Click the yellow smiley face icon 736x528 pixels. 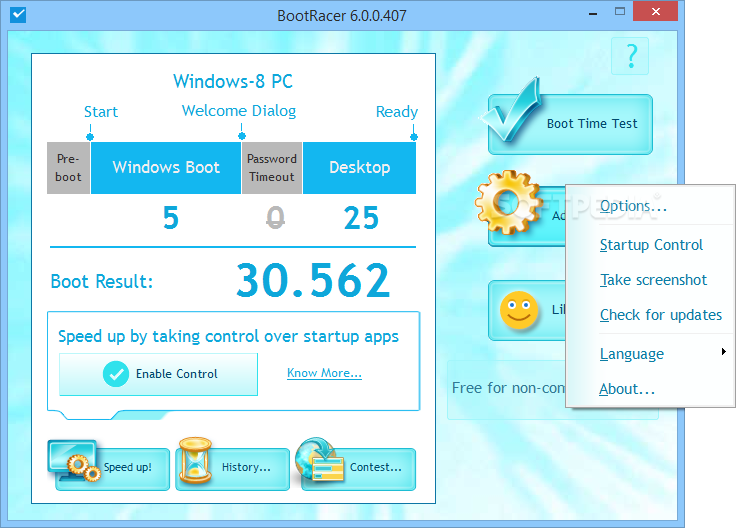coord(518,310)
